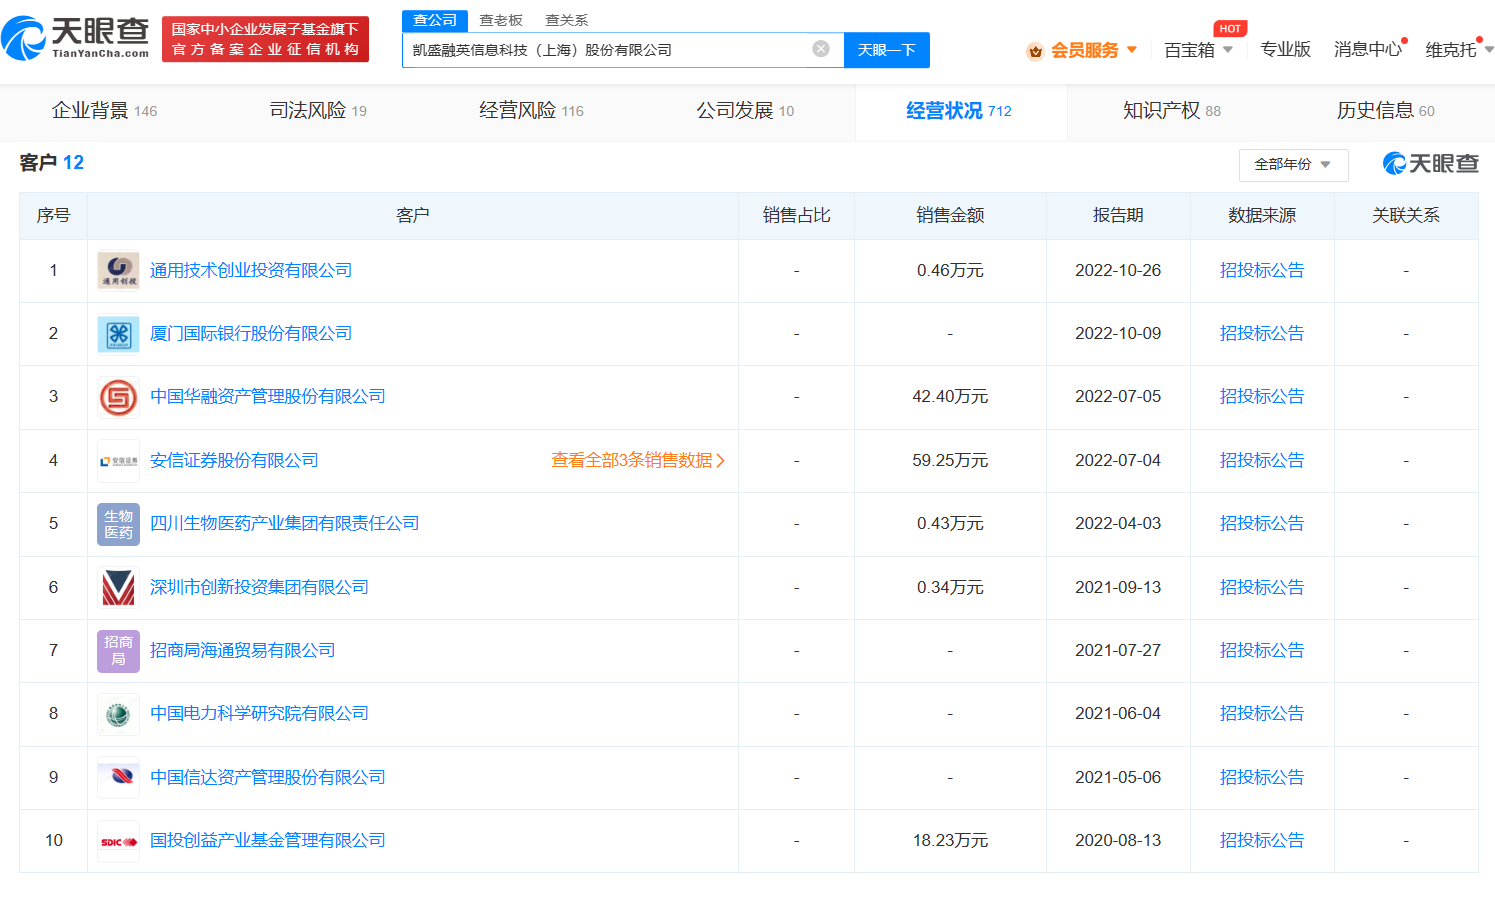The height and width of the screenshot is (897, 1495).
Task: Open 招投标公告 source for 2022-07-04 row
Action: pyautogui.click(x=1262, y=460)
